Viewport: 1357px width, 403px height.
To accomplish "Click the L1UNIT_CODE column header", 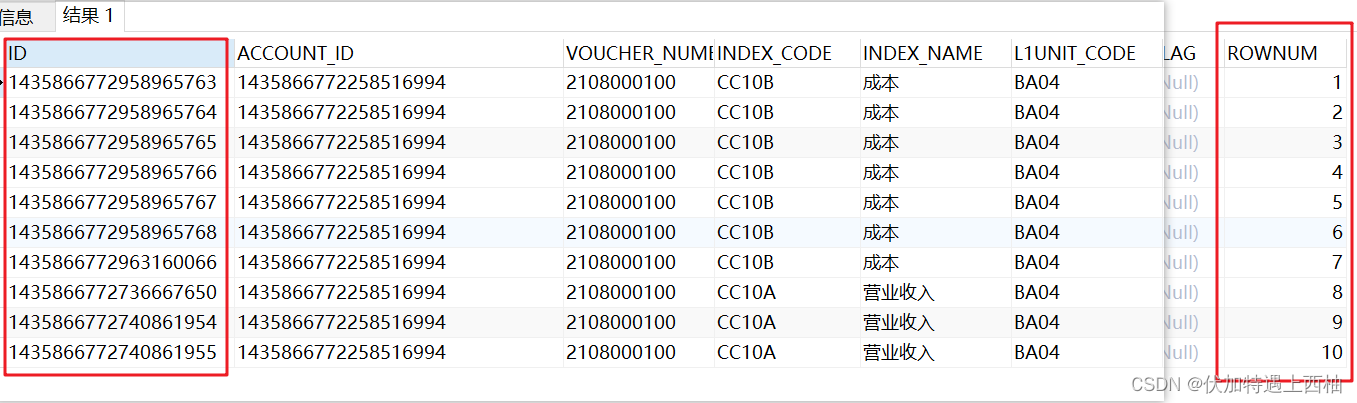I will (x=1087, y=53).
